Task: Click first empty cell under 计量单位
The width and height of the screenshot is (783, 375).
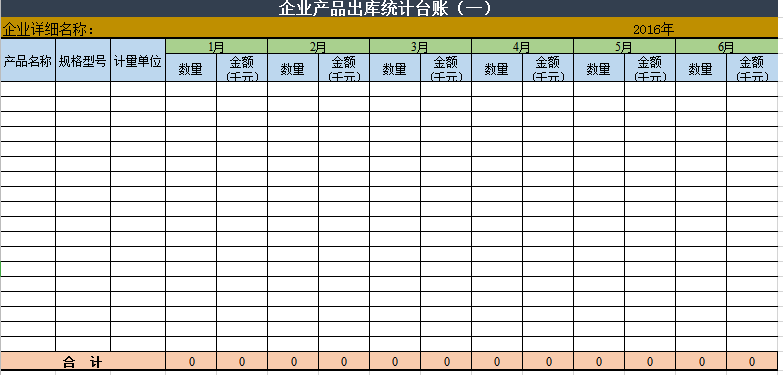Action: [138, 89]
